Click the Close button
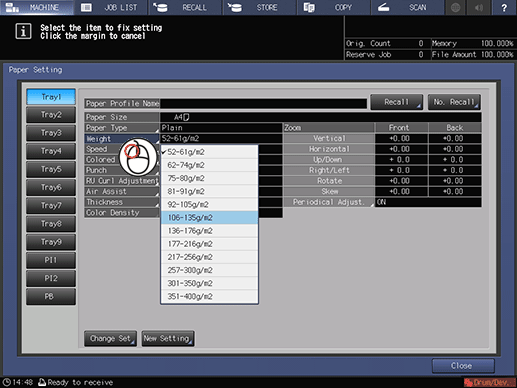517x388 pixels. click(x=463, y=366)
